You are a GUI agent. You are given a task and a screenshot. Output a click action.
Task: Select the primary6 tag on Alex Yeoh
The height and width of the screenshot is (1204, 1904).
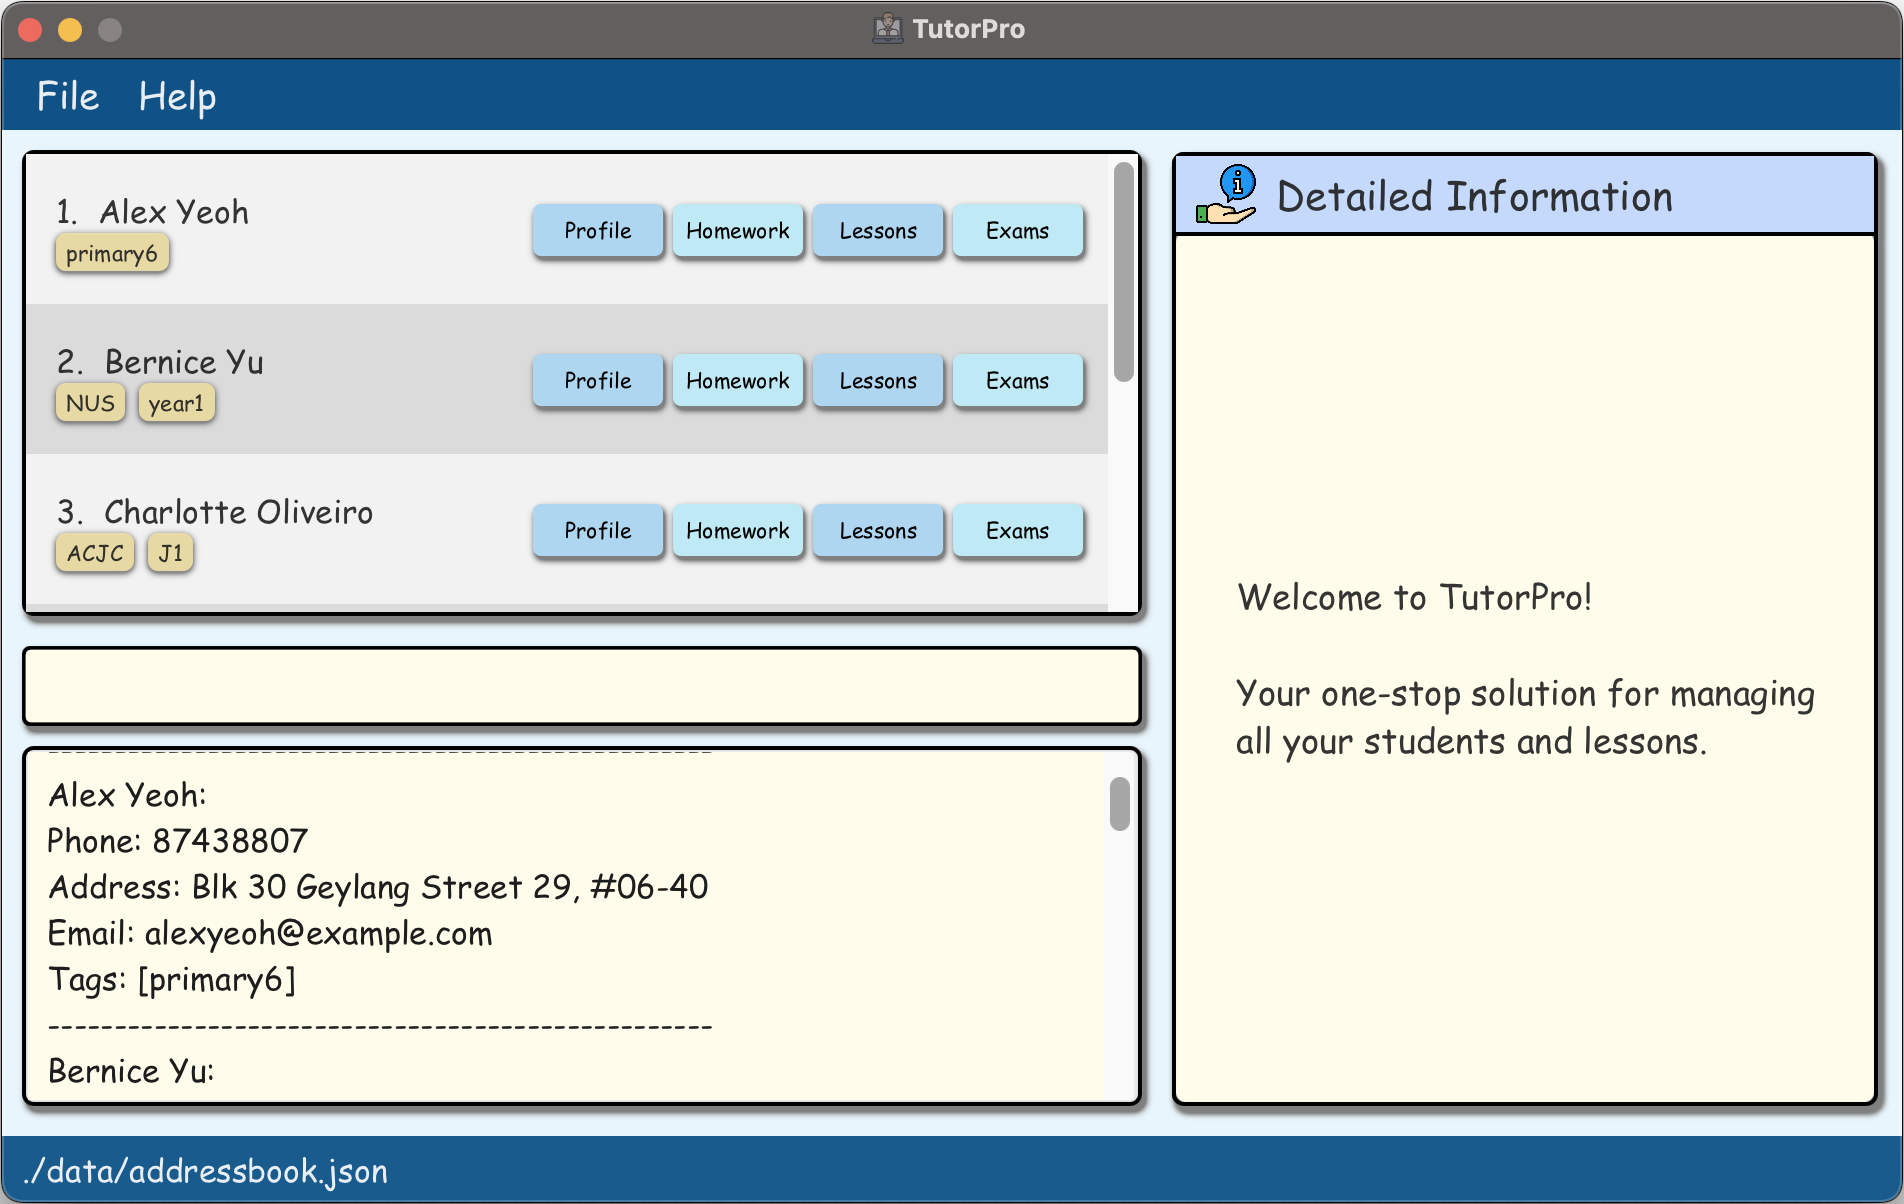point(112,253)
